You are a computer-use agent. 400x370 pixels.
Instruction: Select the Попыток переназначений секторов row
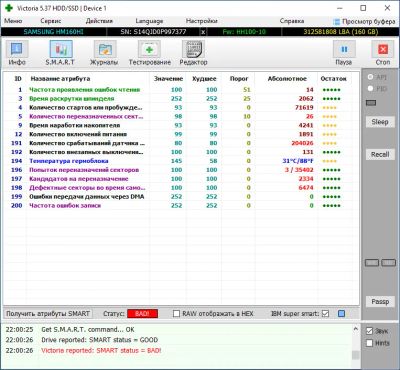click(x=181, y=170)
